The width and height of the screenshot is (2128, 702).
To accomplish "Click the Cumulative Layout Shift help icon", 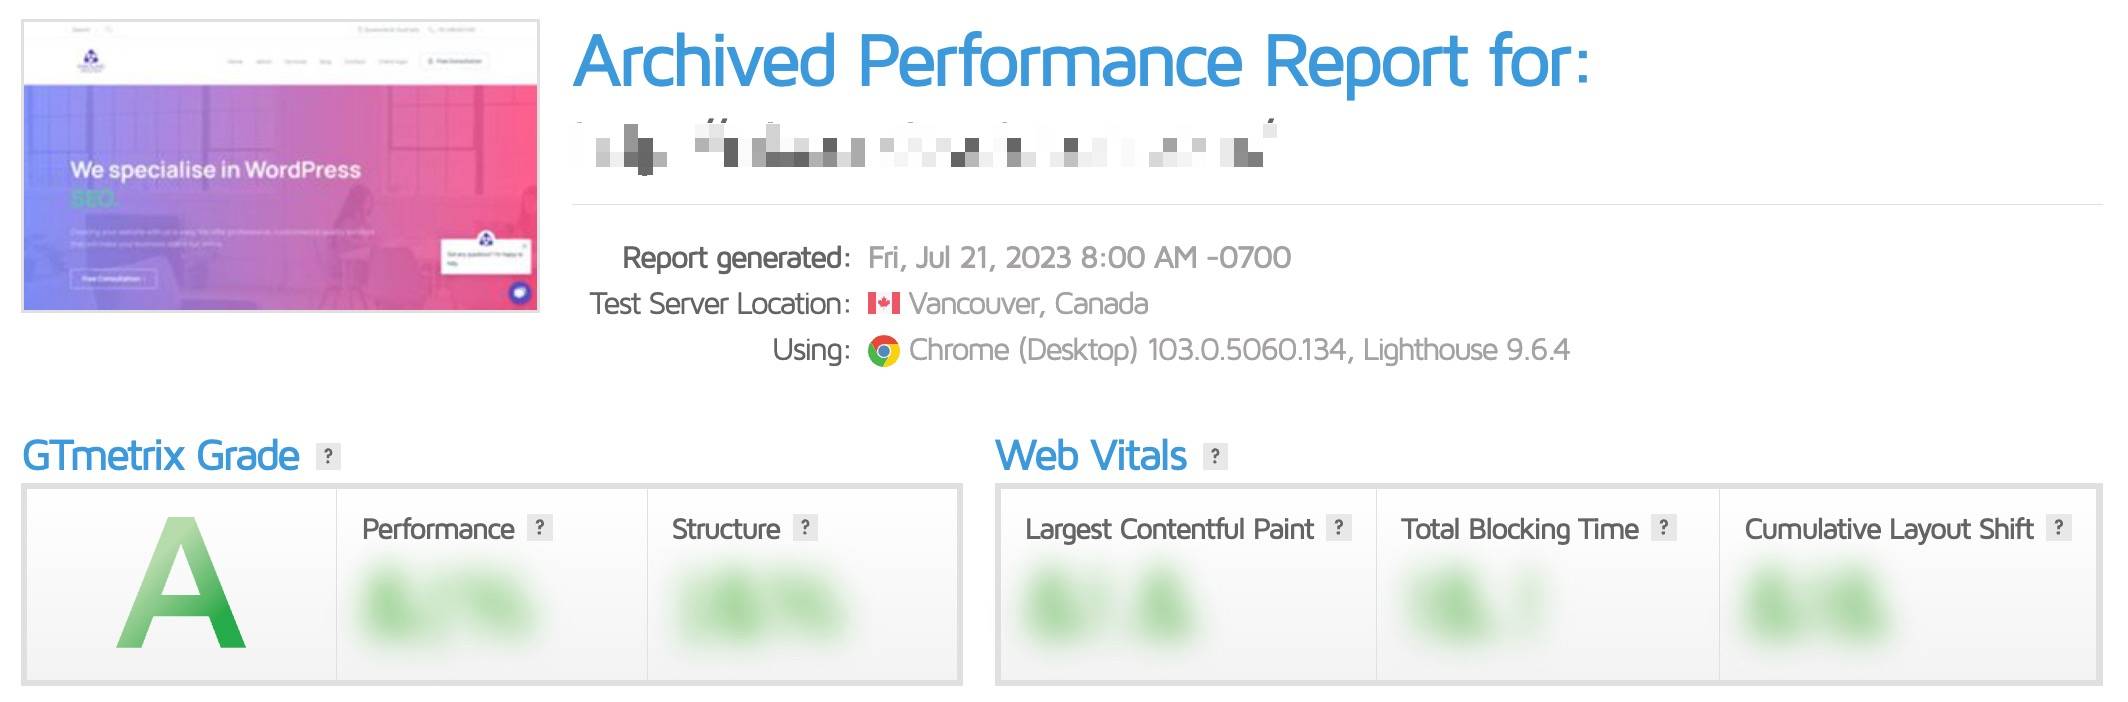I will 2059,528.
